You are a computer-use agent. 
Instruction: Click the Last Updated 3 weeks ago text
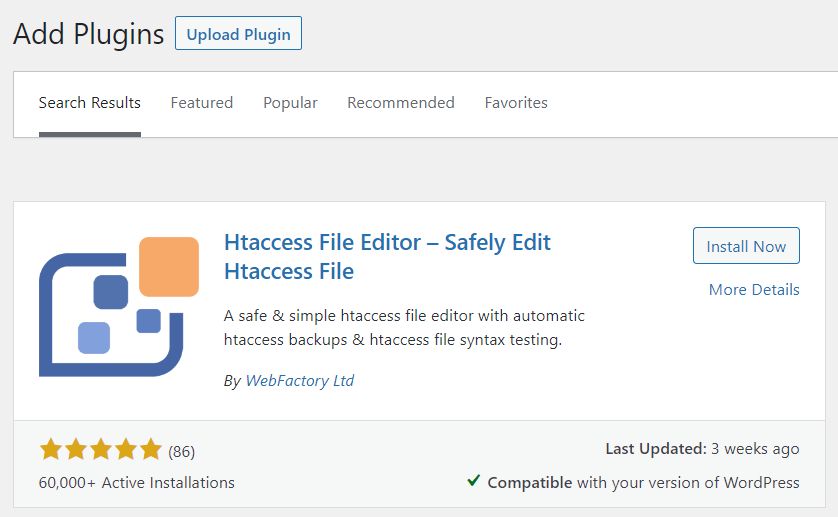pos(702,449)
